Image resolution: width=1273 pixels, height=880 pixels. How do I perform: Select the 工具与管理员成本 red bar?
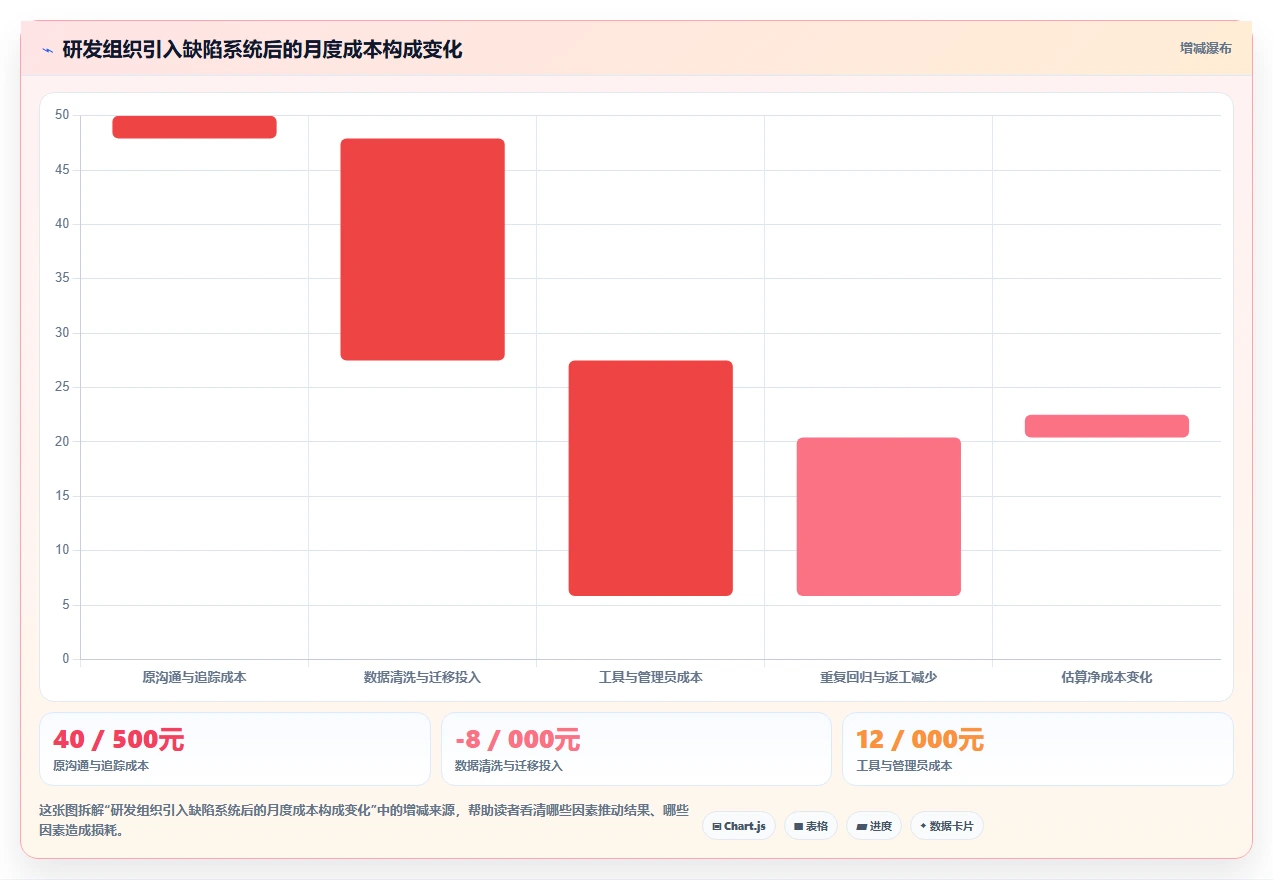(x=650, y=478)
